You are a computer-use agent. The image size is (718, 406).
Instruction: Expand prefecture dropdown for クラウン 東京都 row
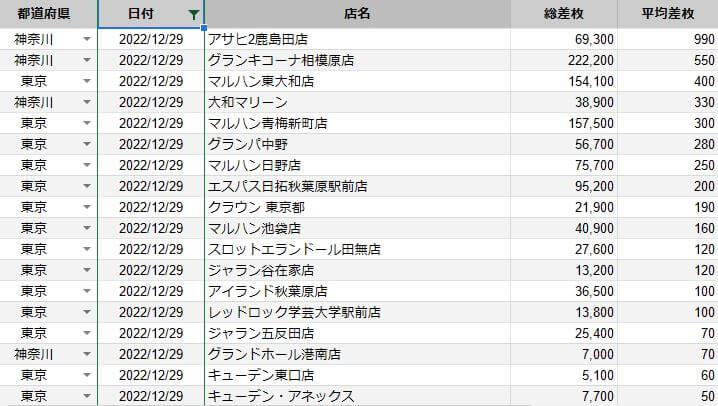[87, 207]
